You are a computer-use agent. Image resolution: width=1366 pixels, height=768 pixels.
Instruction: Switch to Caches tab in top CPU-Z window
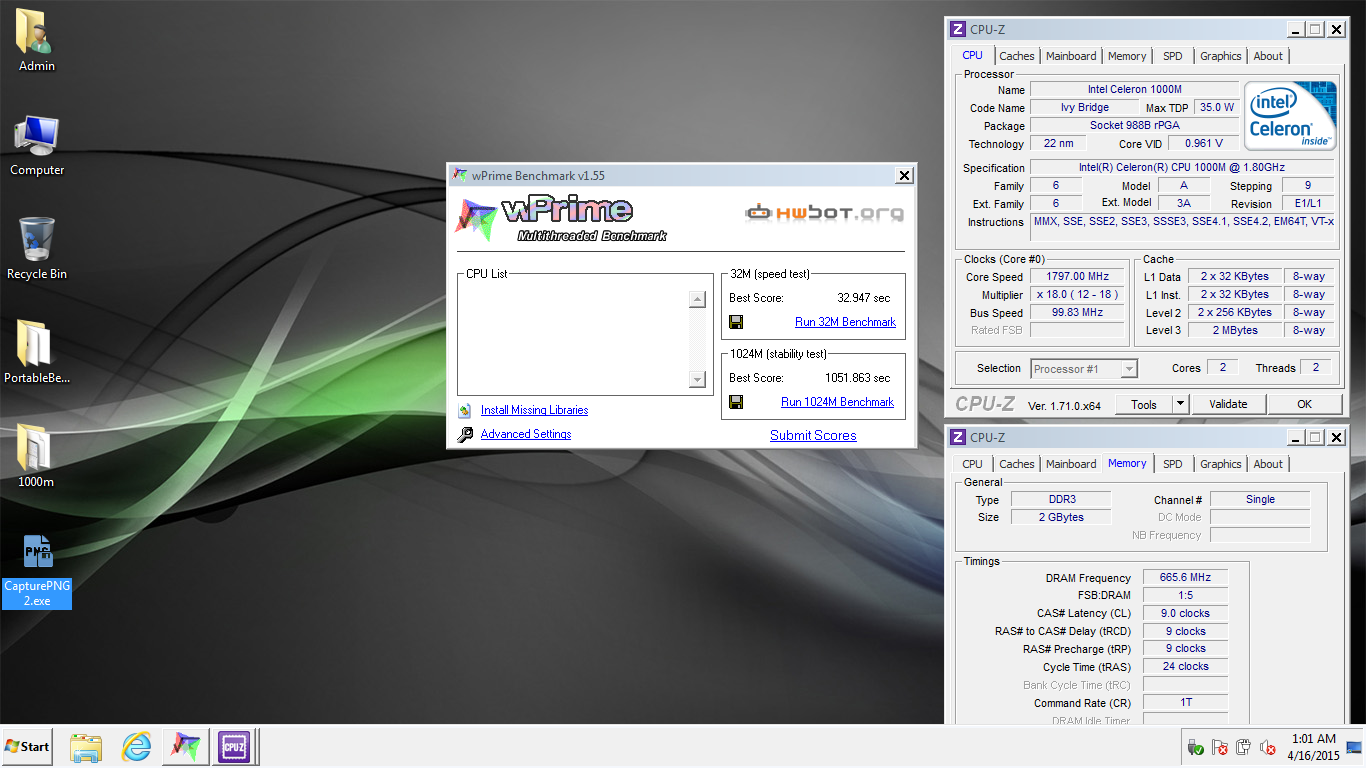click(1017, 56)
